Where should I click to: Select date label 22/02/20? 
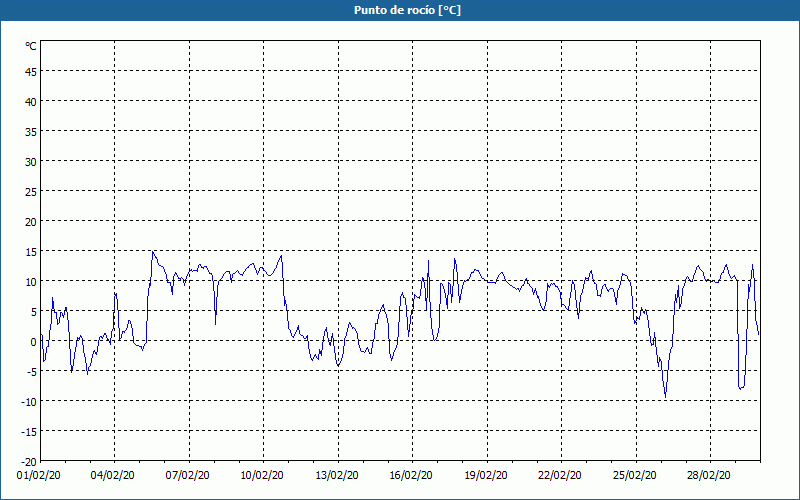pyautogui.click(x=560, y=475)
